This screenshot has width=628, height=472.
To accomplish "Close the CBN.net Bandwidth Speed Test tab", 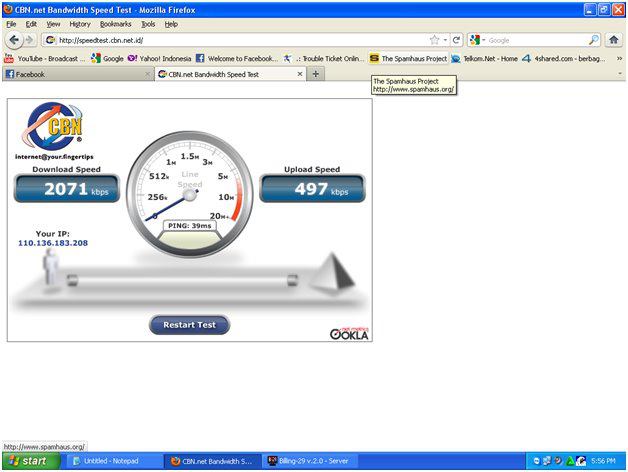I will (300, 74).
